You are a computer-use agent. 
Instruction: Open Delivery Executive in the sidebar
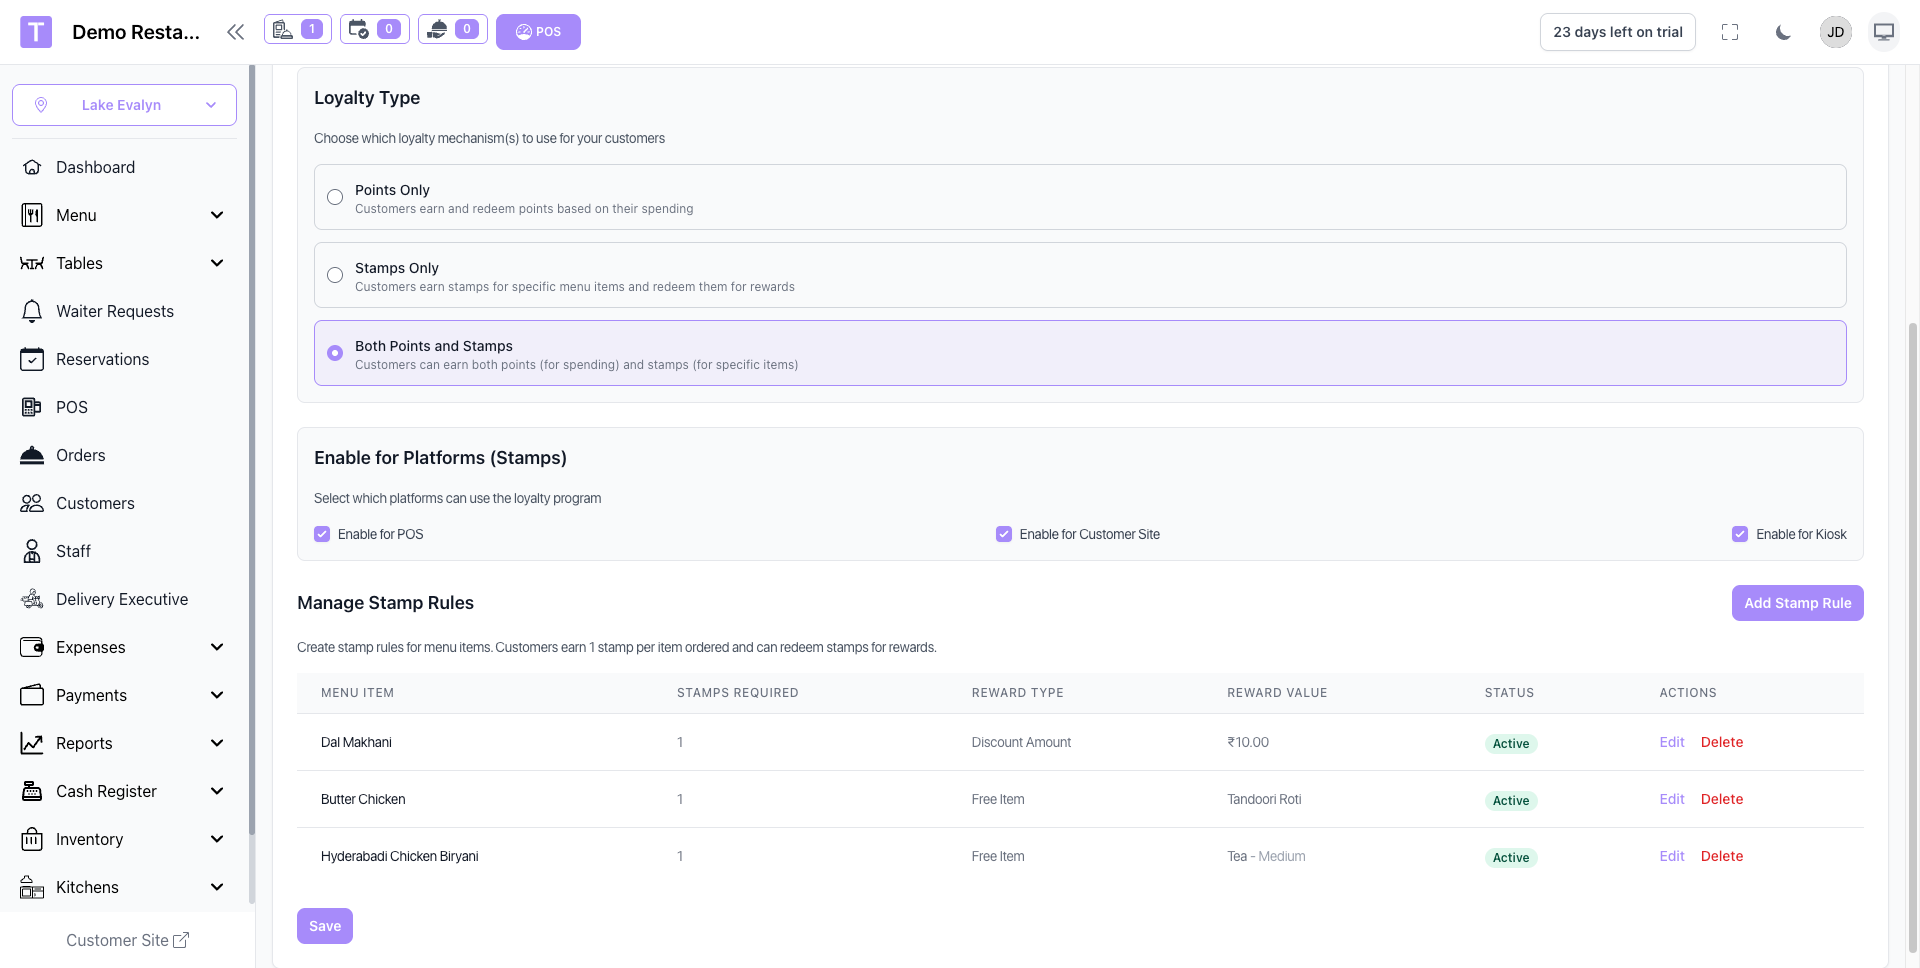click(x=121, y=599)
